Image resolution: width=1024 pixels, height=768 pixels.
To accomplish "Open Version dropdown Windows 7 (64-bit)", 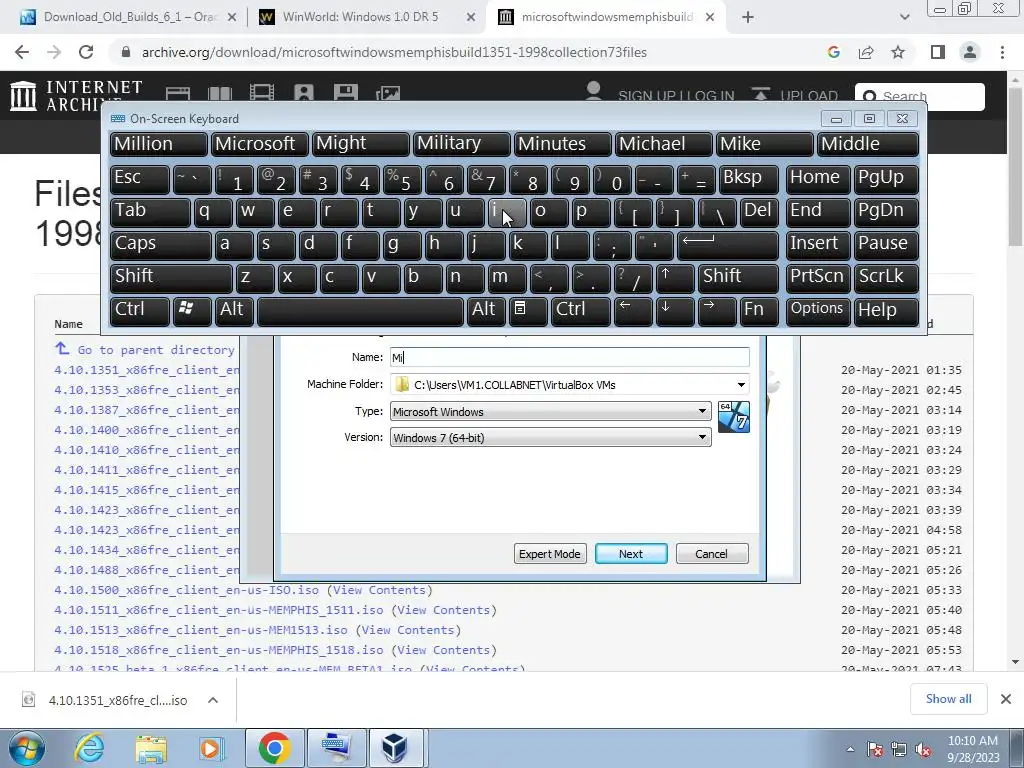I will click(550, 438).
